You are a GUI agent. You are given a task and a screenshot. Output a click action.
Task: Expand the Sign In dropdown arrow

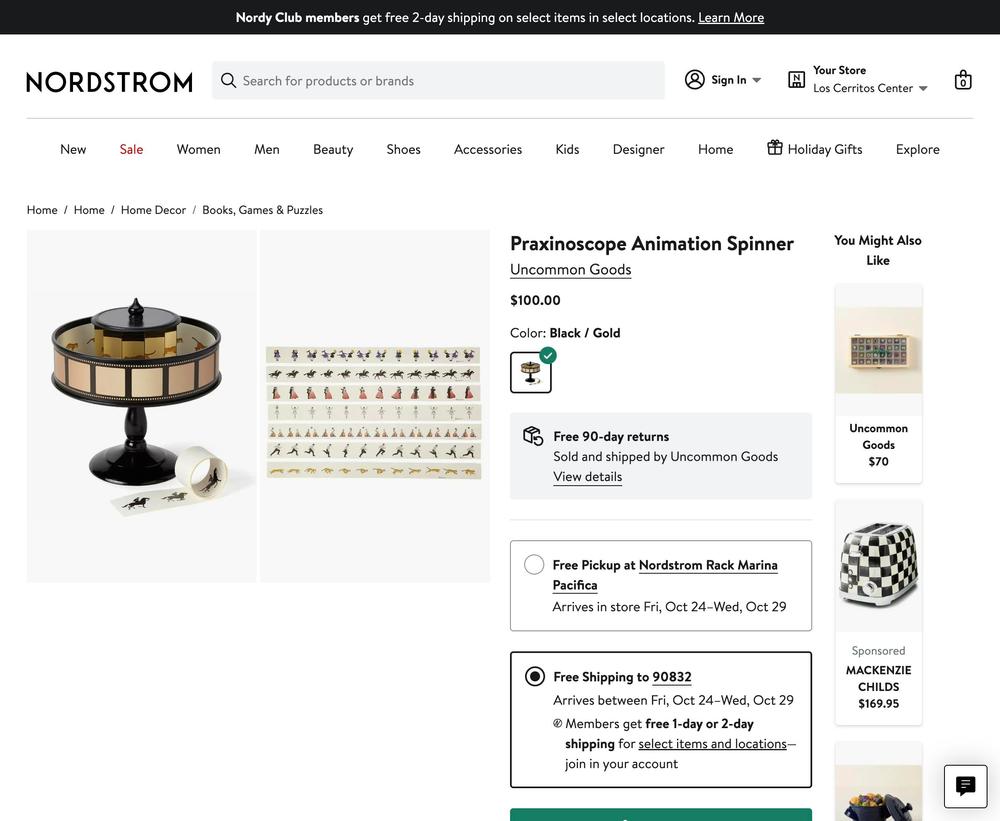point(757,80)
